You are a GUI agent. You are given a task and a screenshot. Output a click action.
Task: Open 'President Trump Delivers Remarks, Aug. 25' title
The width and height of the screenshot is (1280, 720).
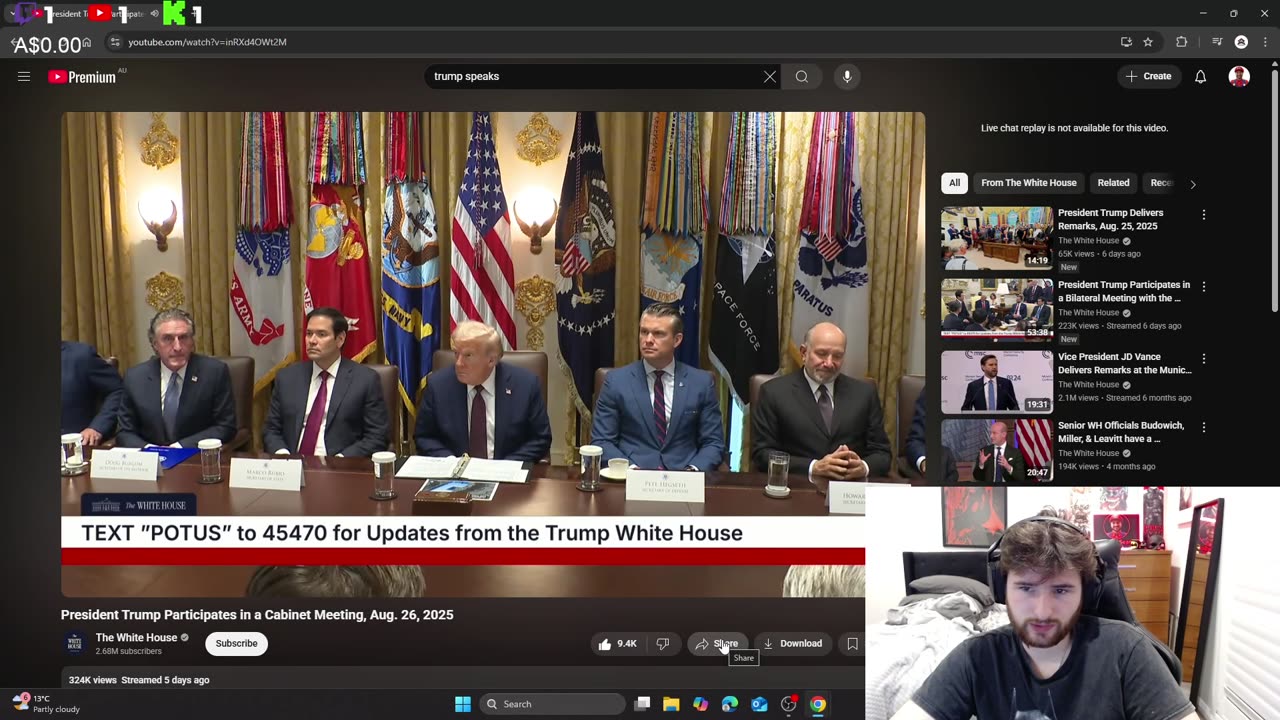tap(1110, 219)
